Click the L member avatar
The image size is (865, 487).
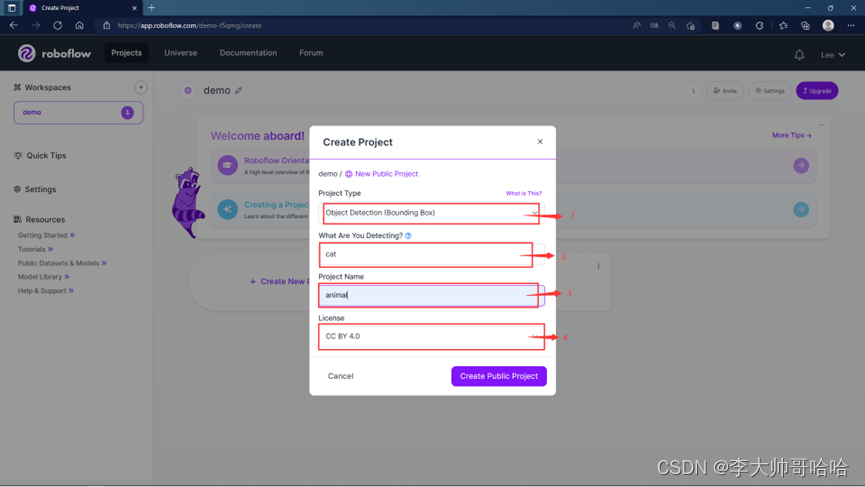coord(694,91)
